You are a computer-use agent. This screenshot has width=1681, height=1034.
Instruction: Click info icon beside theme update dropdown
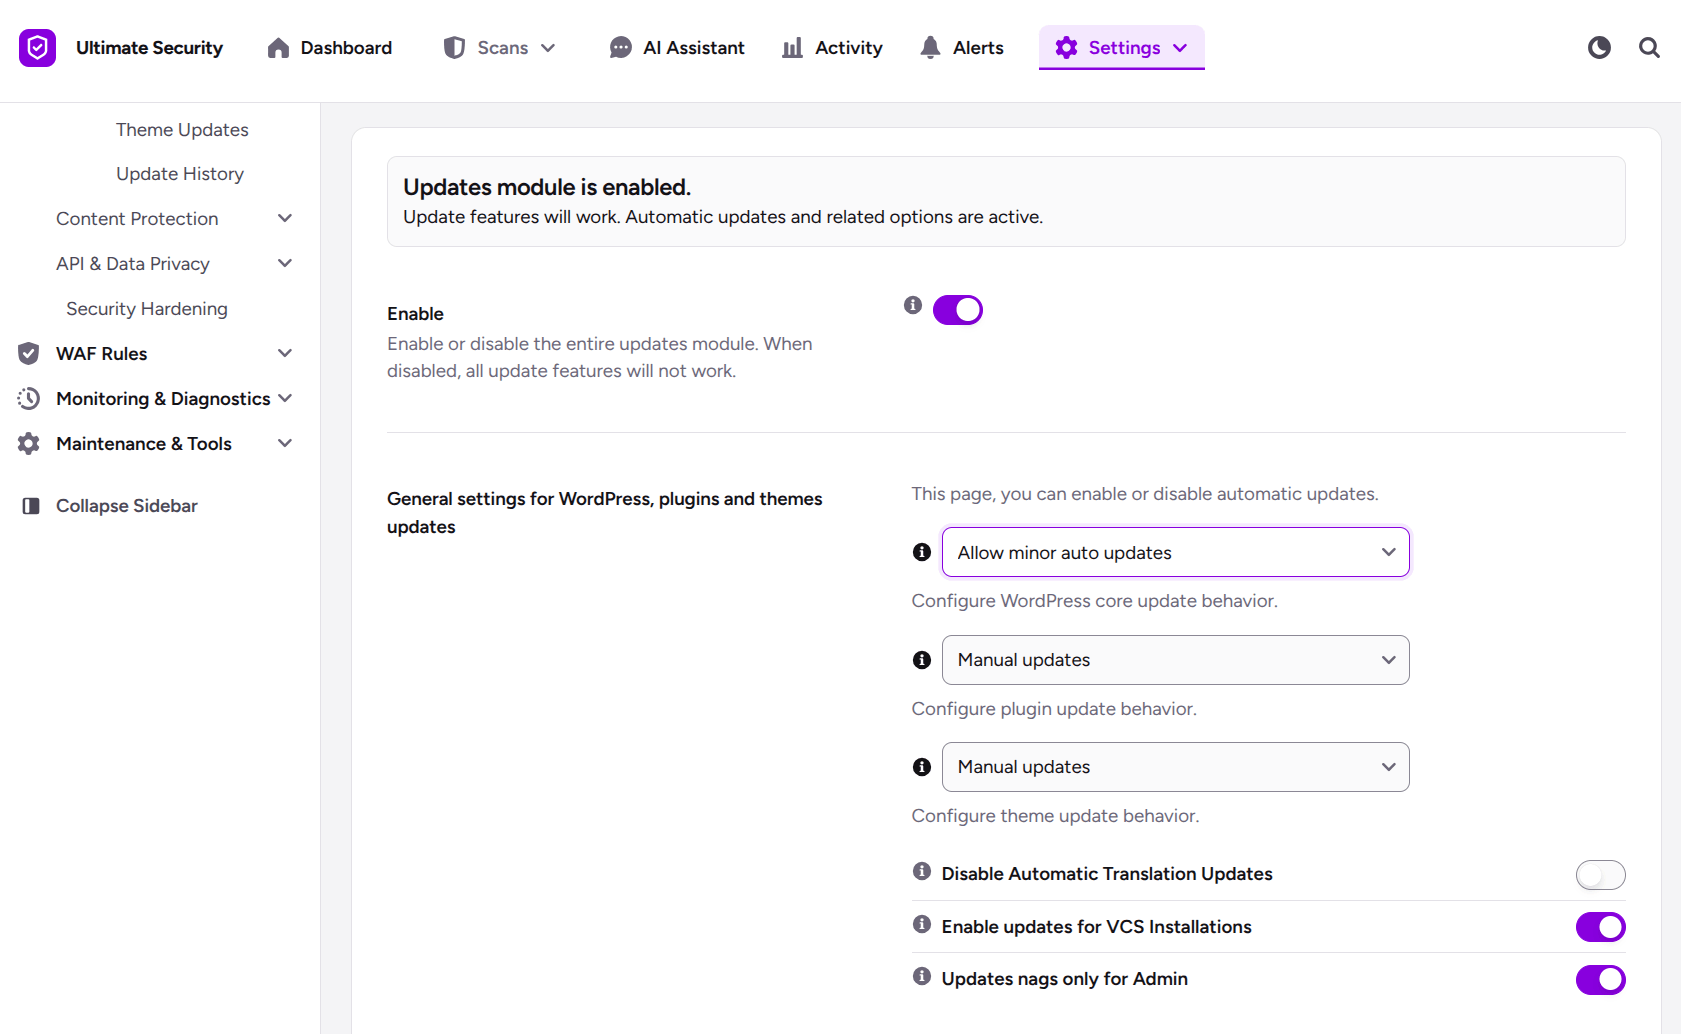(922, 767)
